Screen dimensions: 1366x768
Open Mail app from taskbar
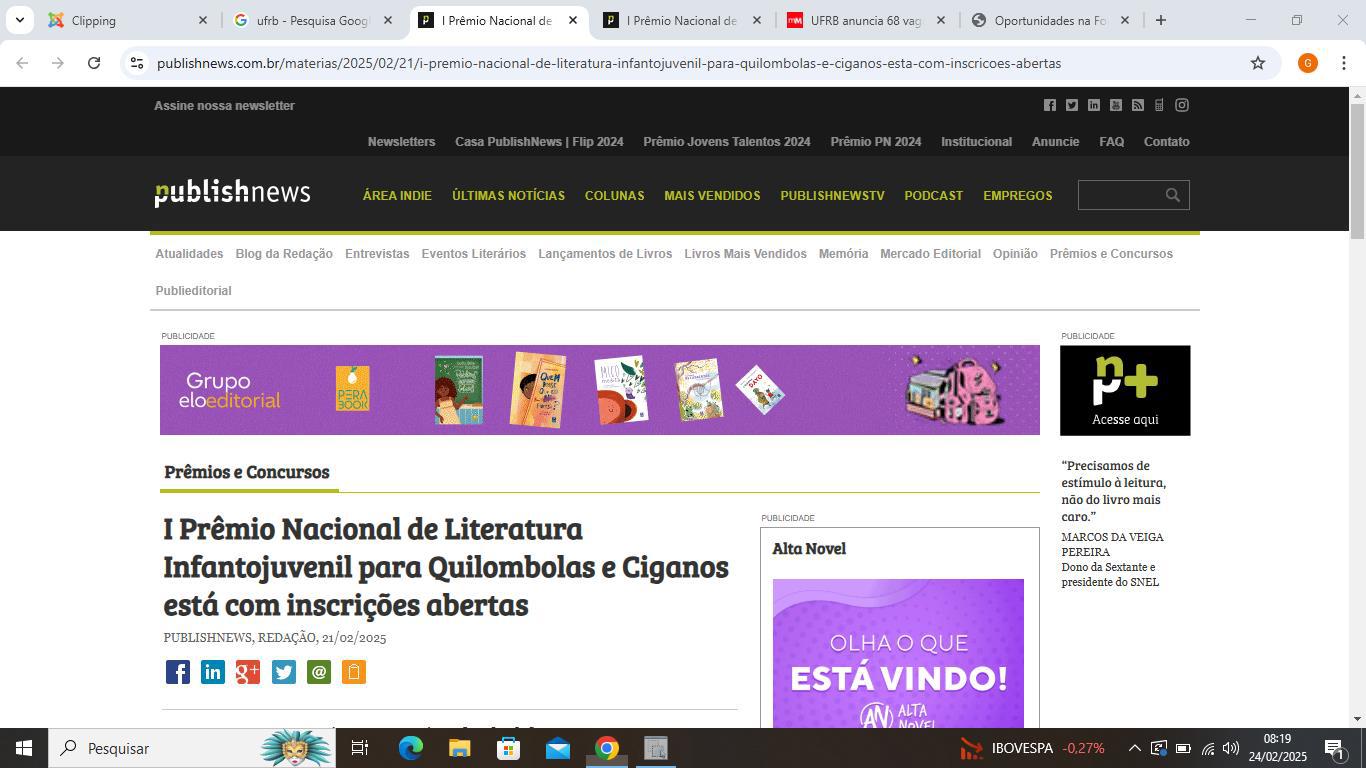(x=558, y=748)
